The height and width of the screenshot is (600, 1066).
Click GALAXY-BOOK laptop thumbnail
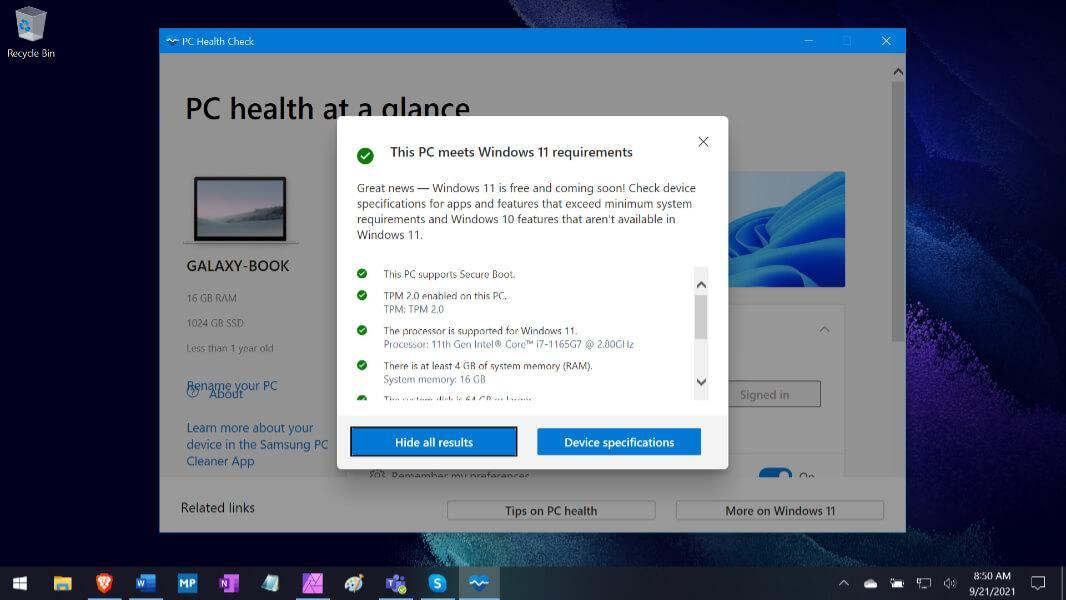pos(240,209)
